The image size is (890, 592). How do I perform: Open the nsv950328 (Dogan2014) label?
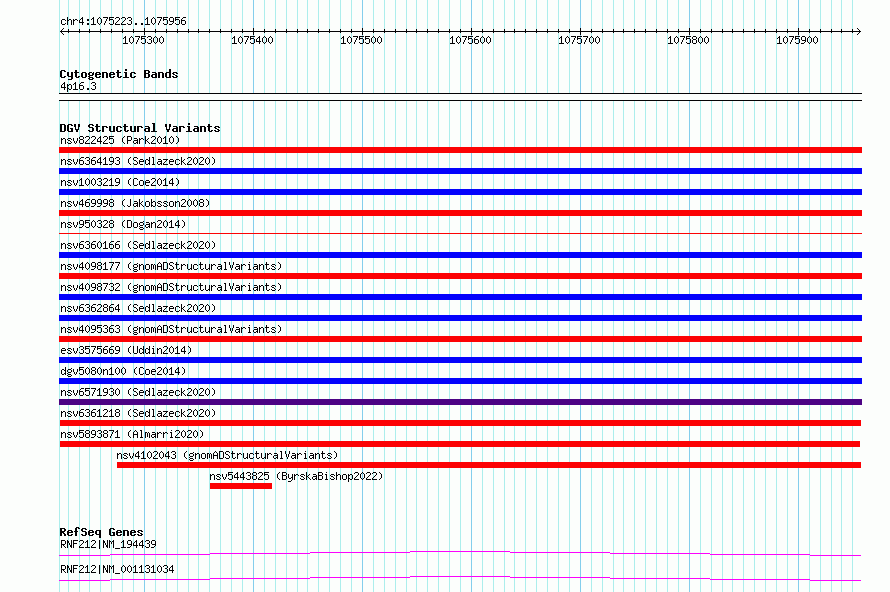click(x=123, y=224)
